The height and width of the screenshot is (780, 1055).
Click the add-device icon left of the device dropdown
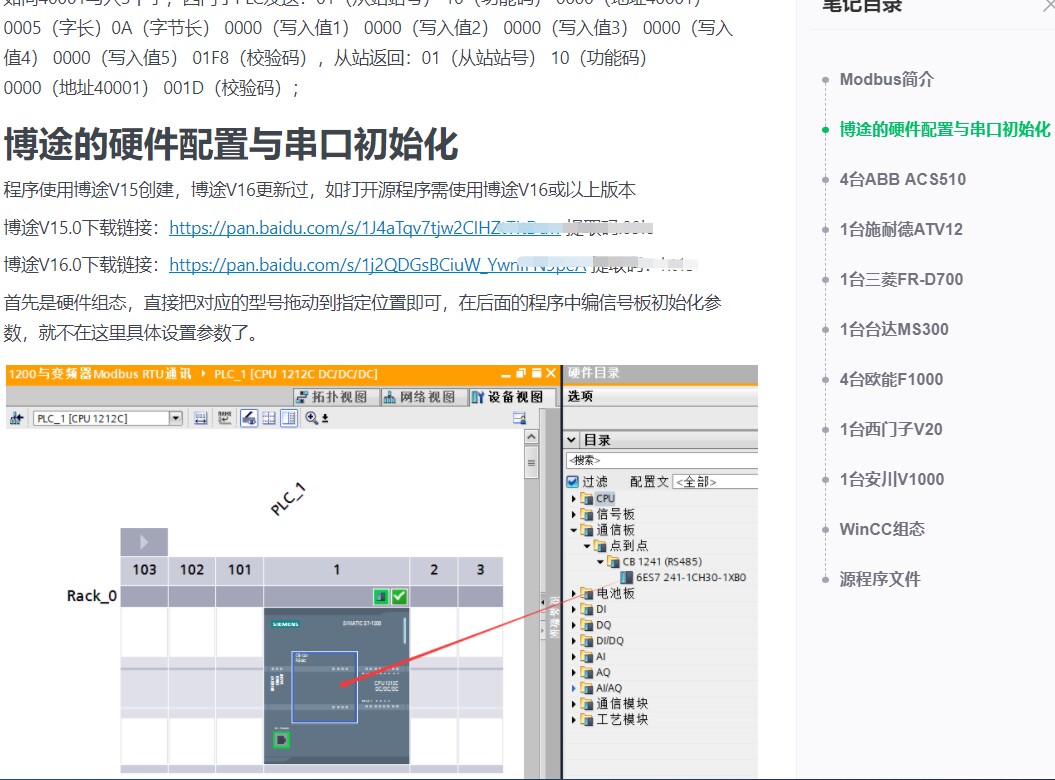[x=17, y=419]
